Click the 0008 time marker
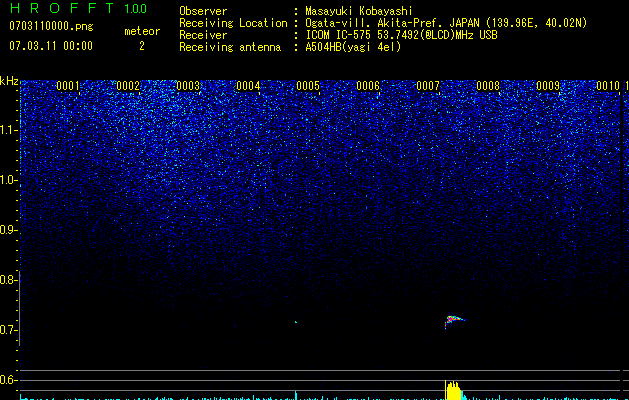Image resolution: width=629 pixels, height=400 pixels. click(x=488, y=86)
